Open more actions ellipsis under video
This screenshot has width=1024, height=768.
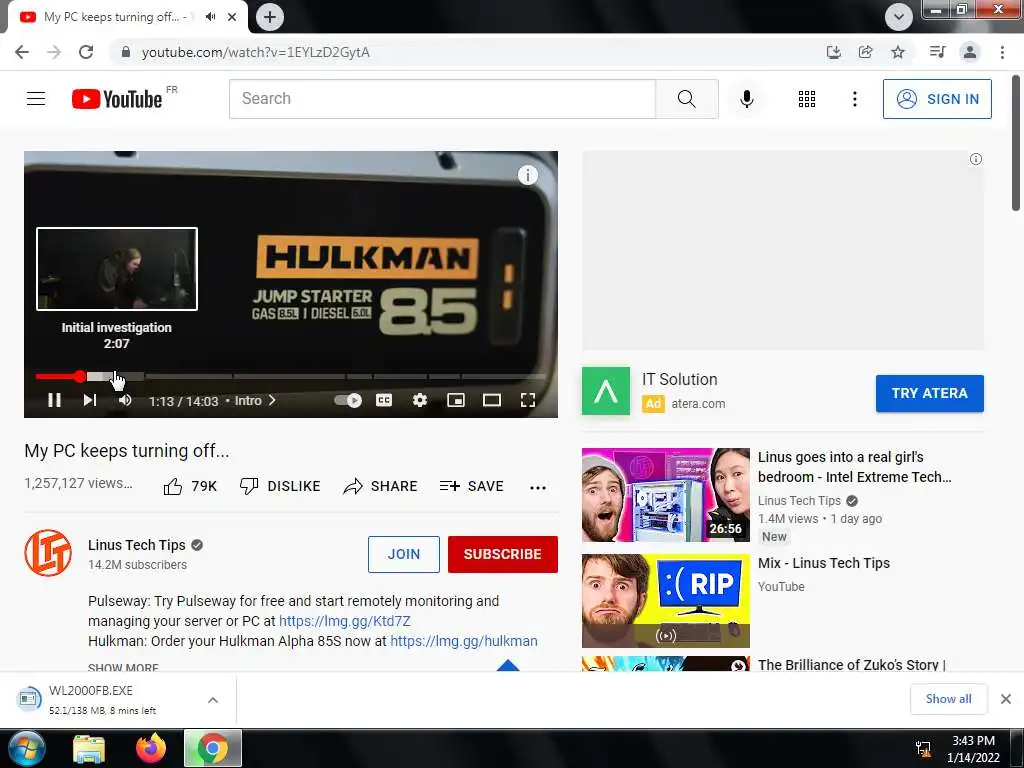coord(538,487)
